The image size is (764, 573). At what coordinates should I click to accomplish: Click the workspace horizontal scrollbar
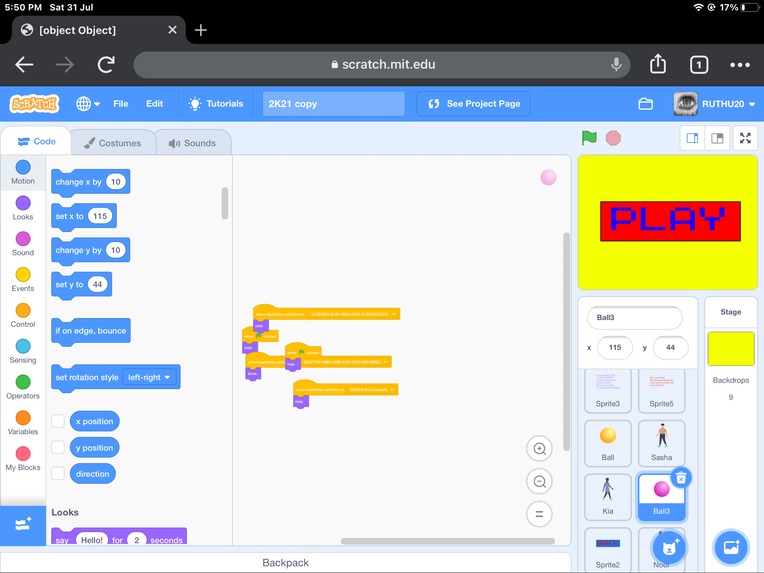click(447, 541)
